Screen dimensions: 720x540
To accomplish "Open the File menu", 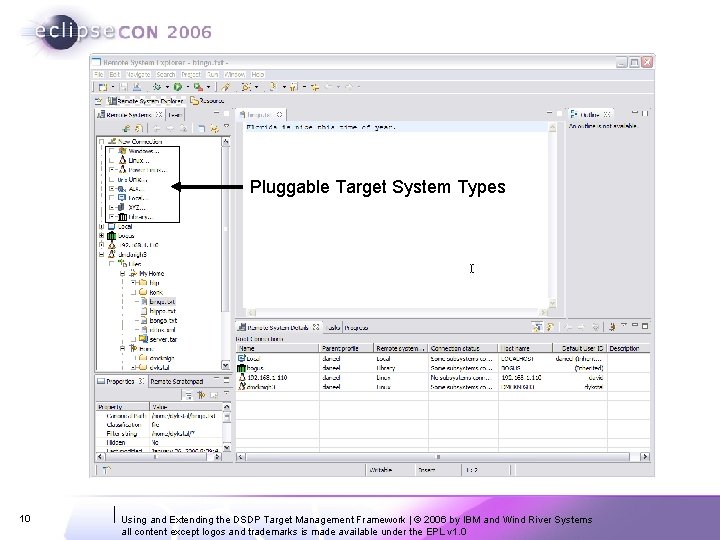I will [98, 74].
